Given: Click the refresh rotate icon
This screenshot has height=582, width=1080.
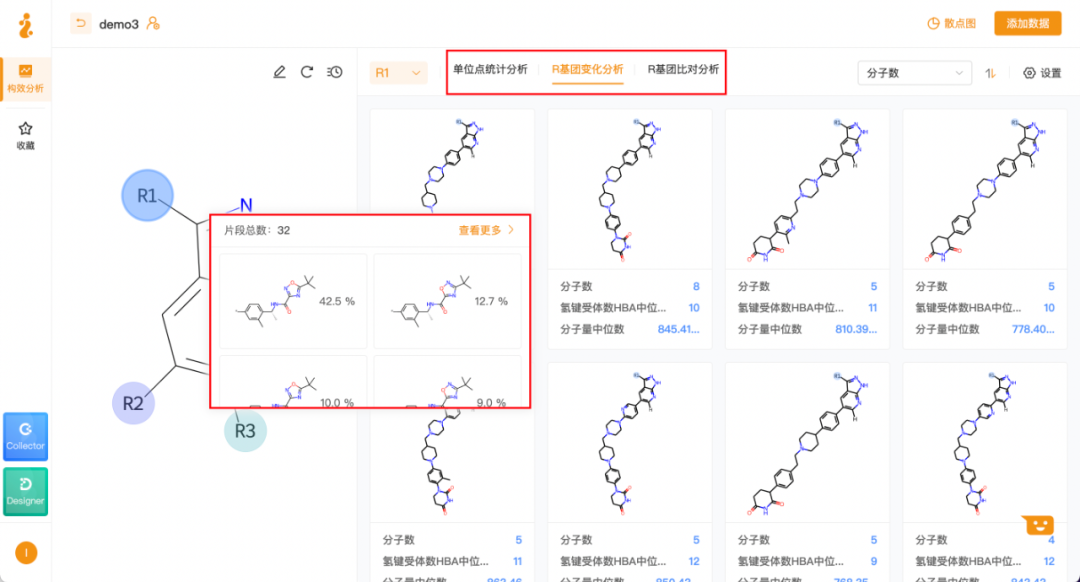Looking at the screenshot, I should pyautogui.click(x=307, y=72).
